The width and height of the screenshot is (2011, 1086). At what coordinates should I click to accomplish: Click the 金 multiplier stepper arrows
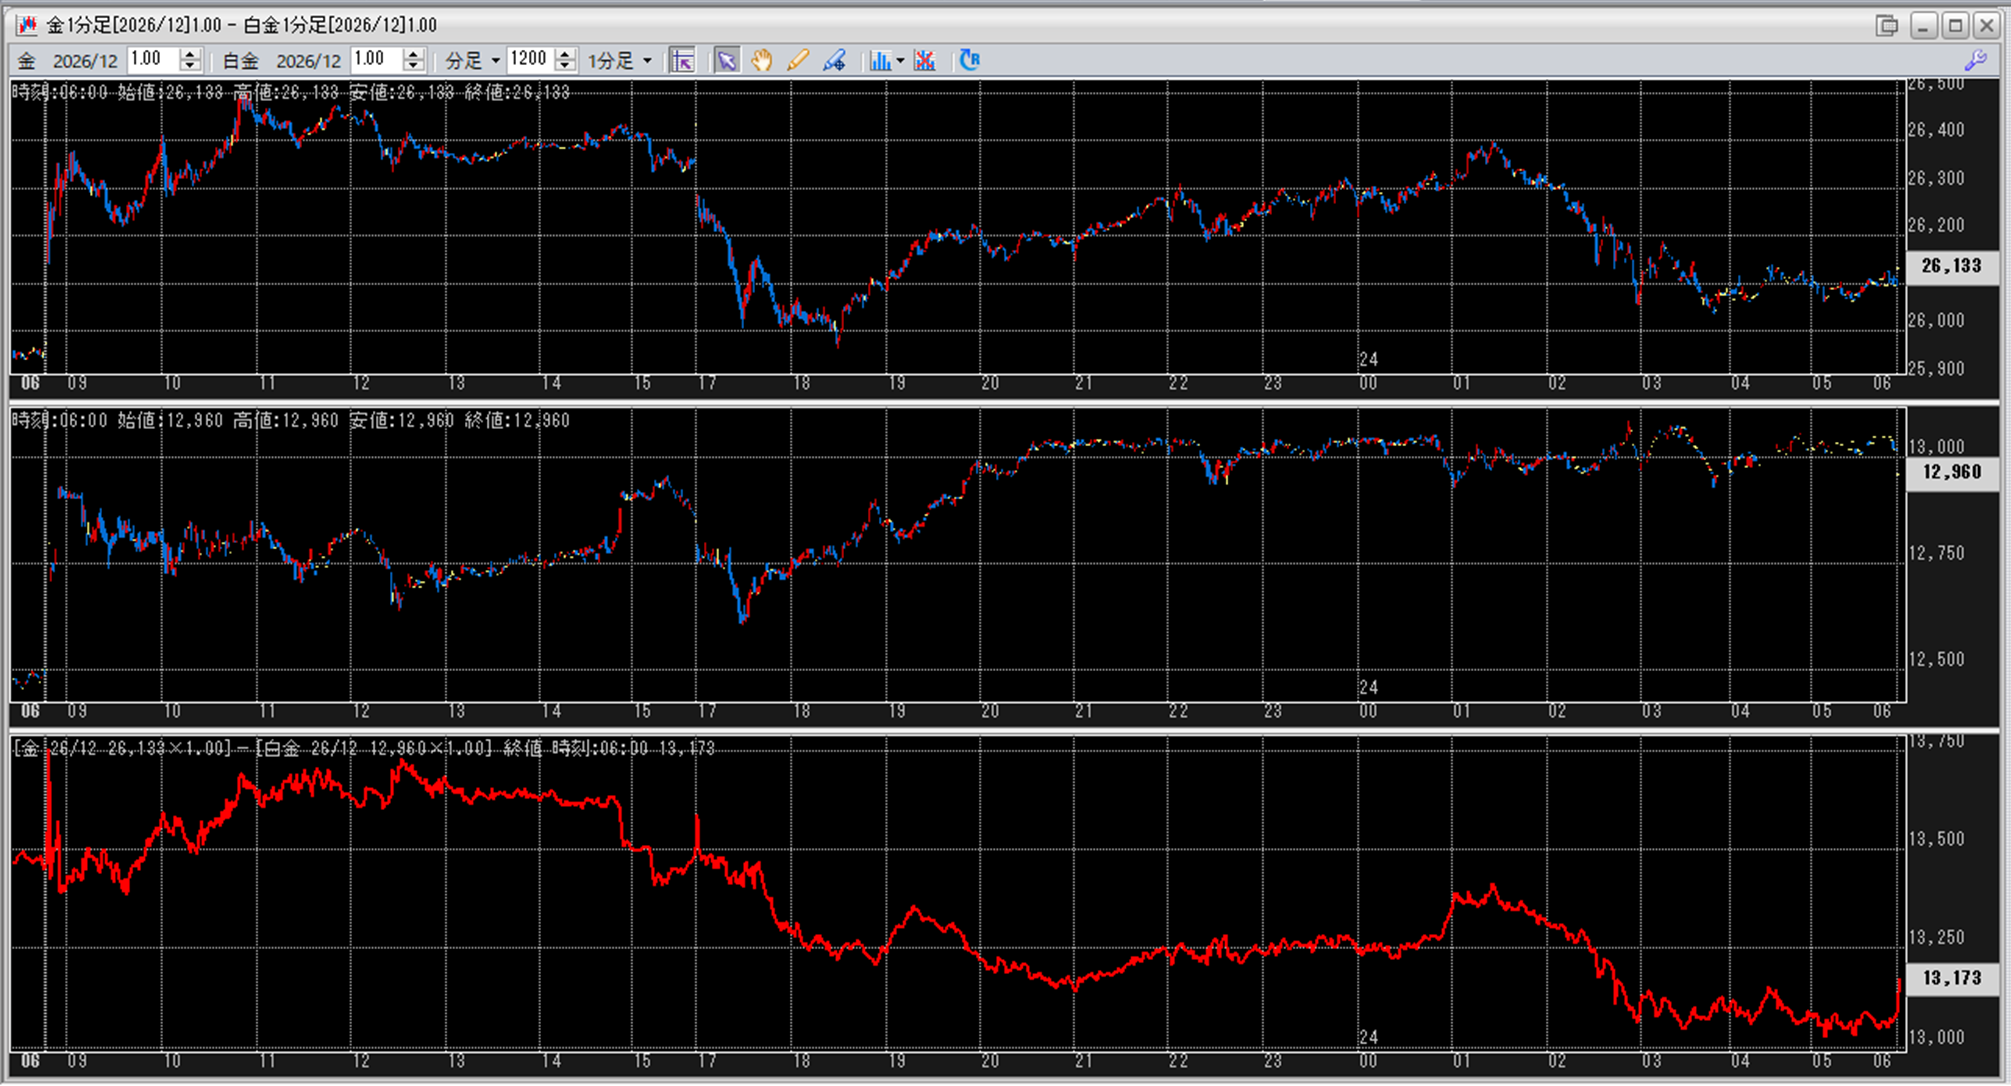pos(190,60)
